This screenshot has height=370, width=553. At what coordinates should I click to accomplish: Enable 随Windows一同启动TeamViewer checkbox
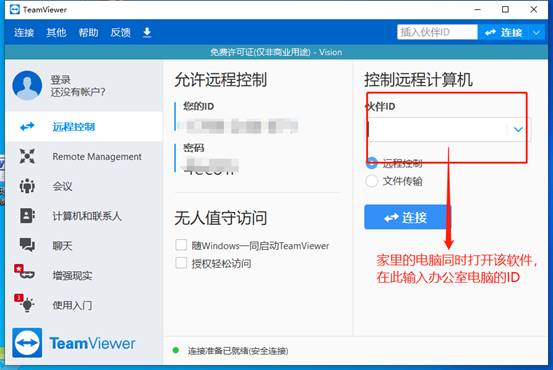pyautogui.click(x=181, y=245)
